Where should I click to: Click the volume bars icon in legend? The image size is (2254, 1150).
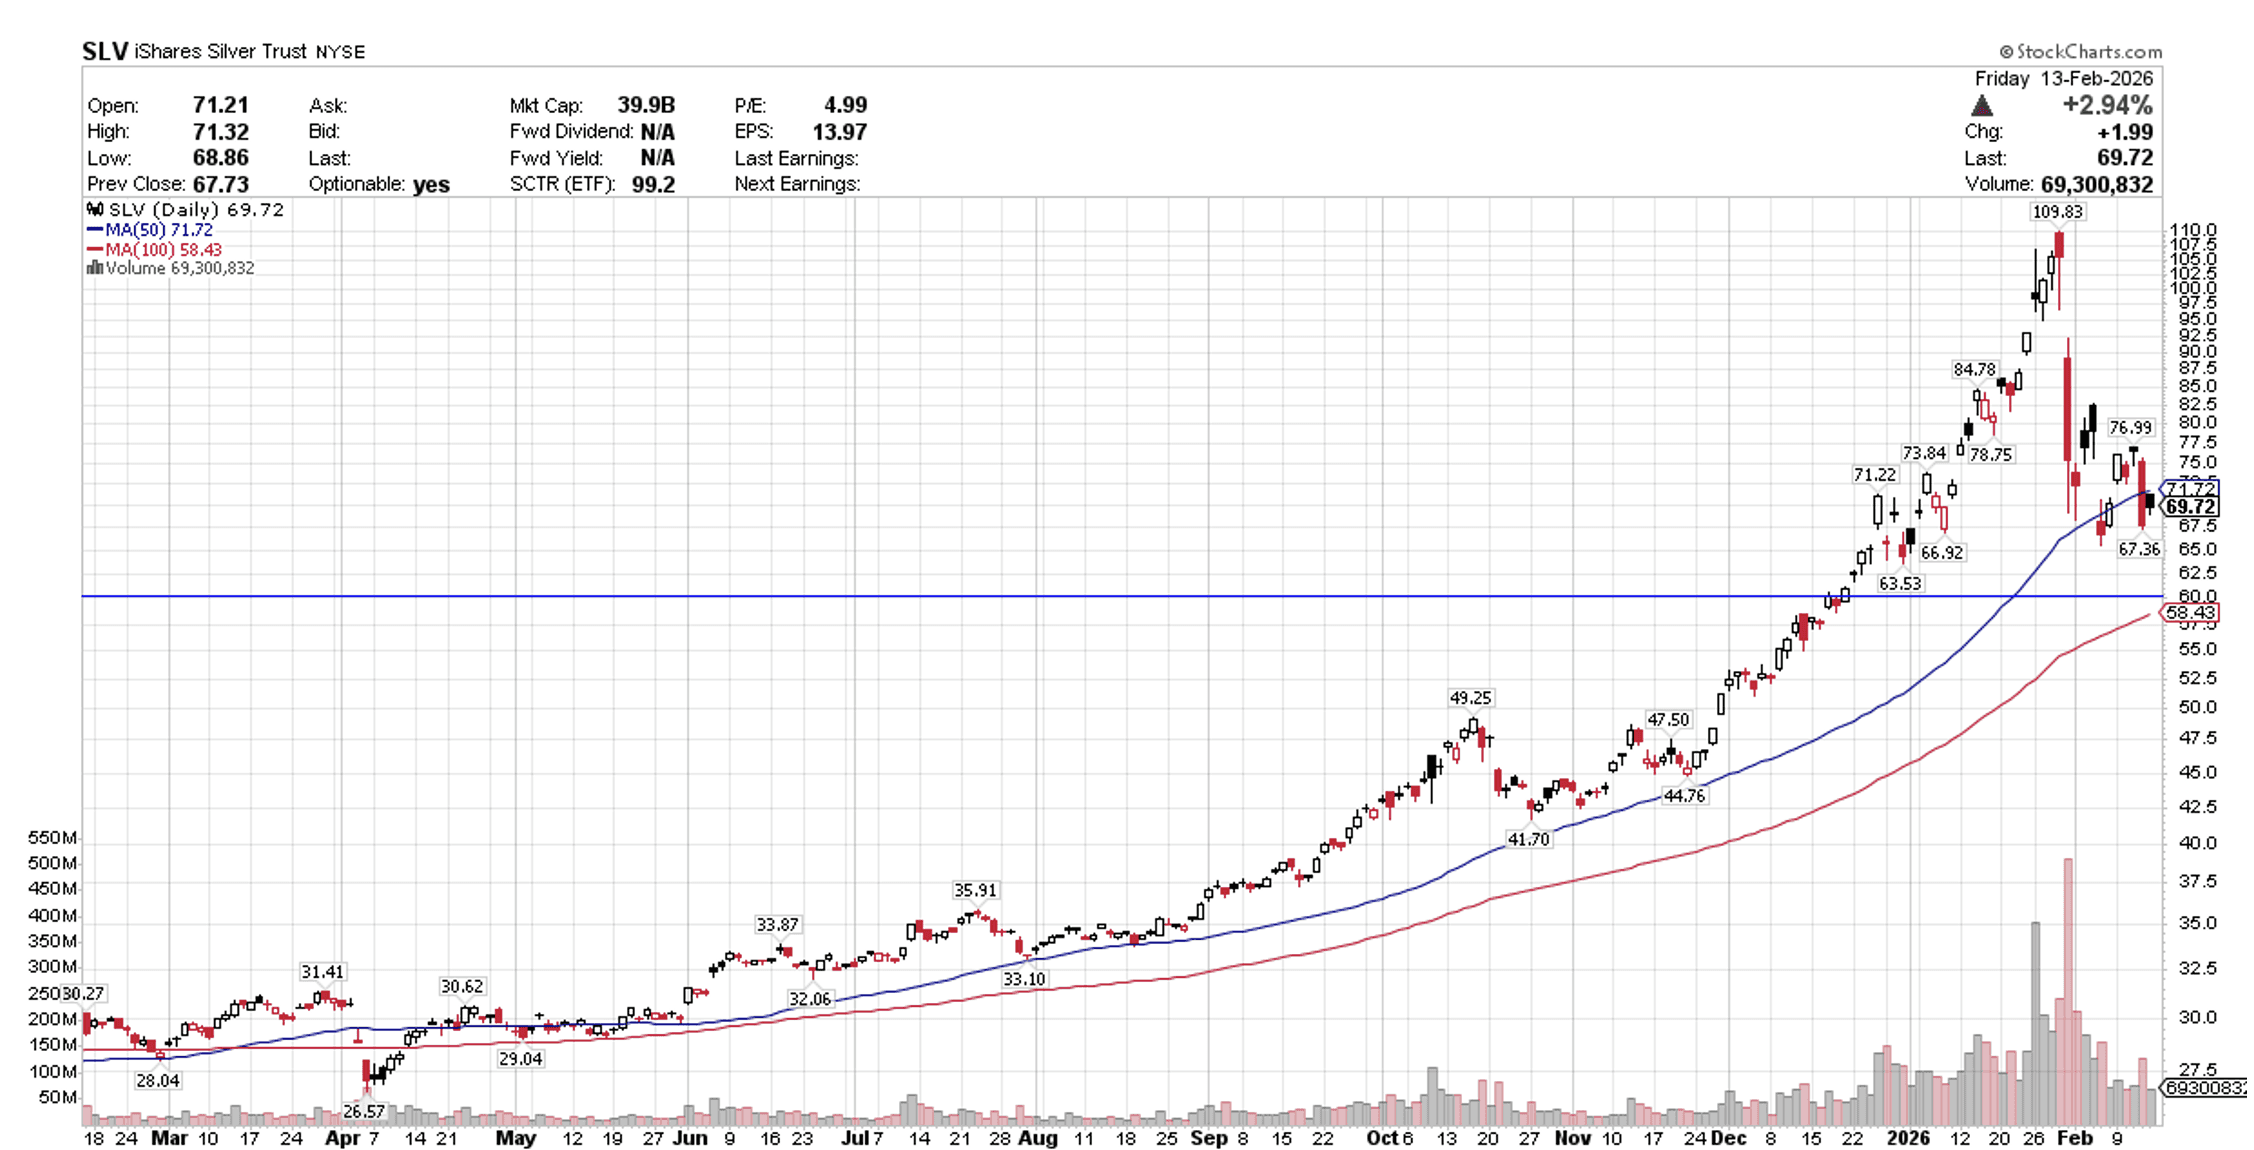(94, 268)
